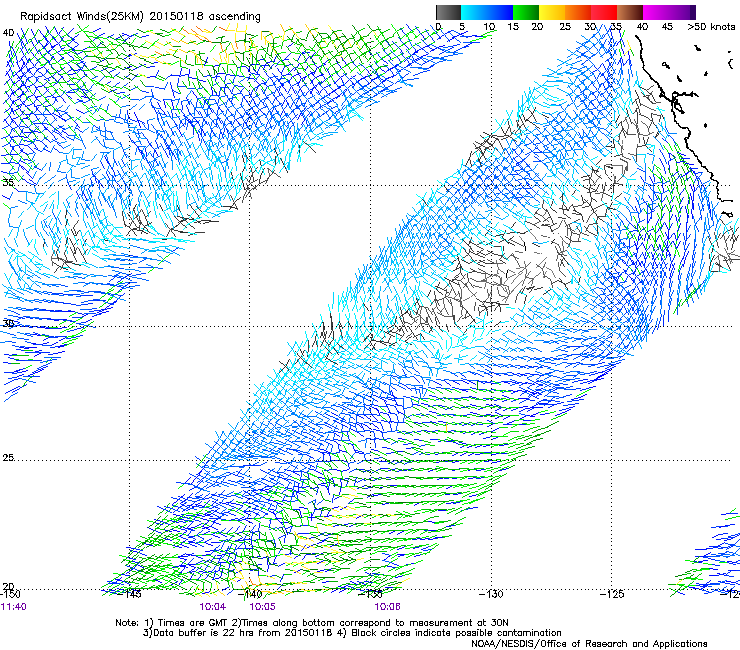The image size is (740, 650).
Task: Click the legend's '15' knots label
Action: (x=513, y=27)
